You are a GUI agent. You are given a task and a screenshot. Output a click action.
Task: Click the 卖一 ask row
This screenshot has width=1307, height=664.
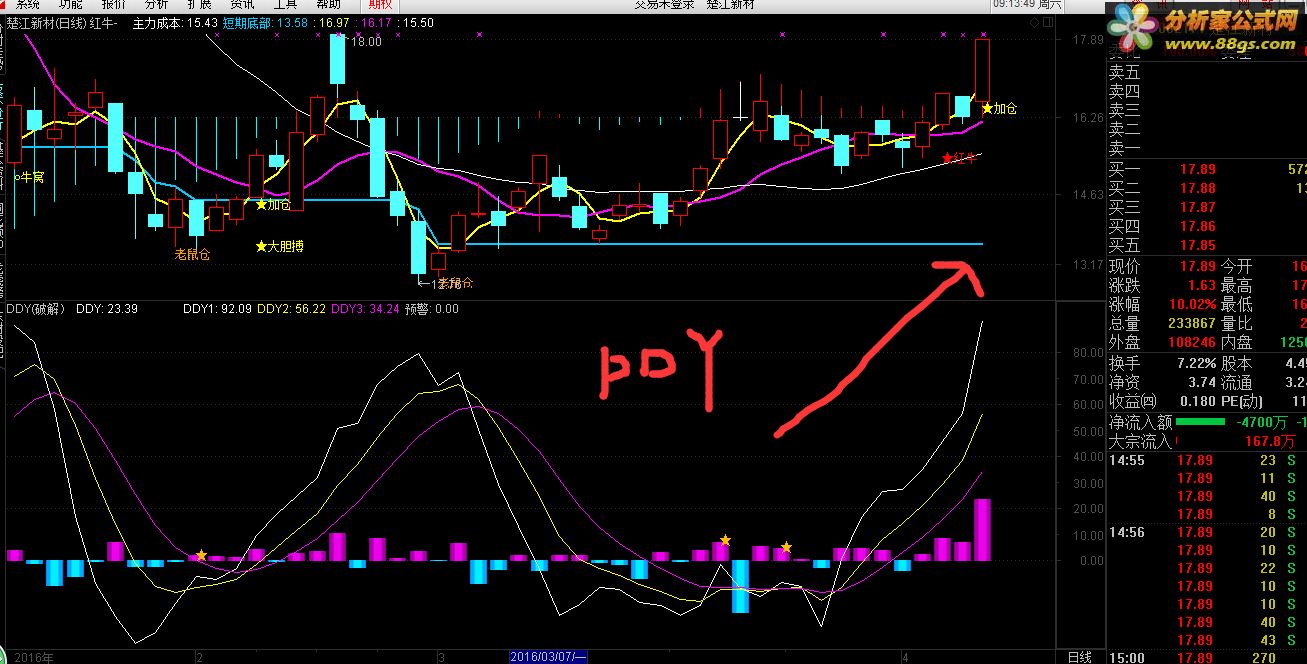(x=1206, y=148)
